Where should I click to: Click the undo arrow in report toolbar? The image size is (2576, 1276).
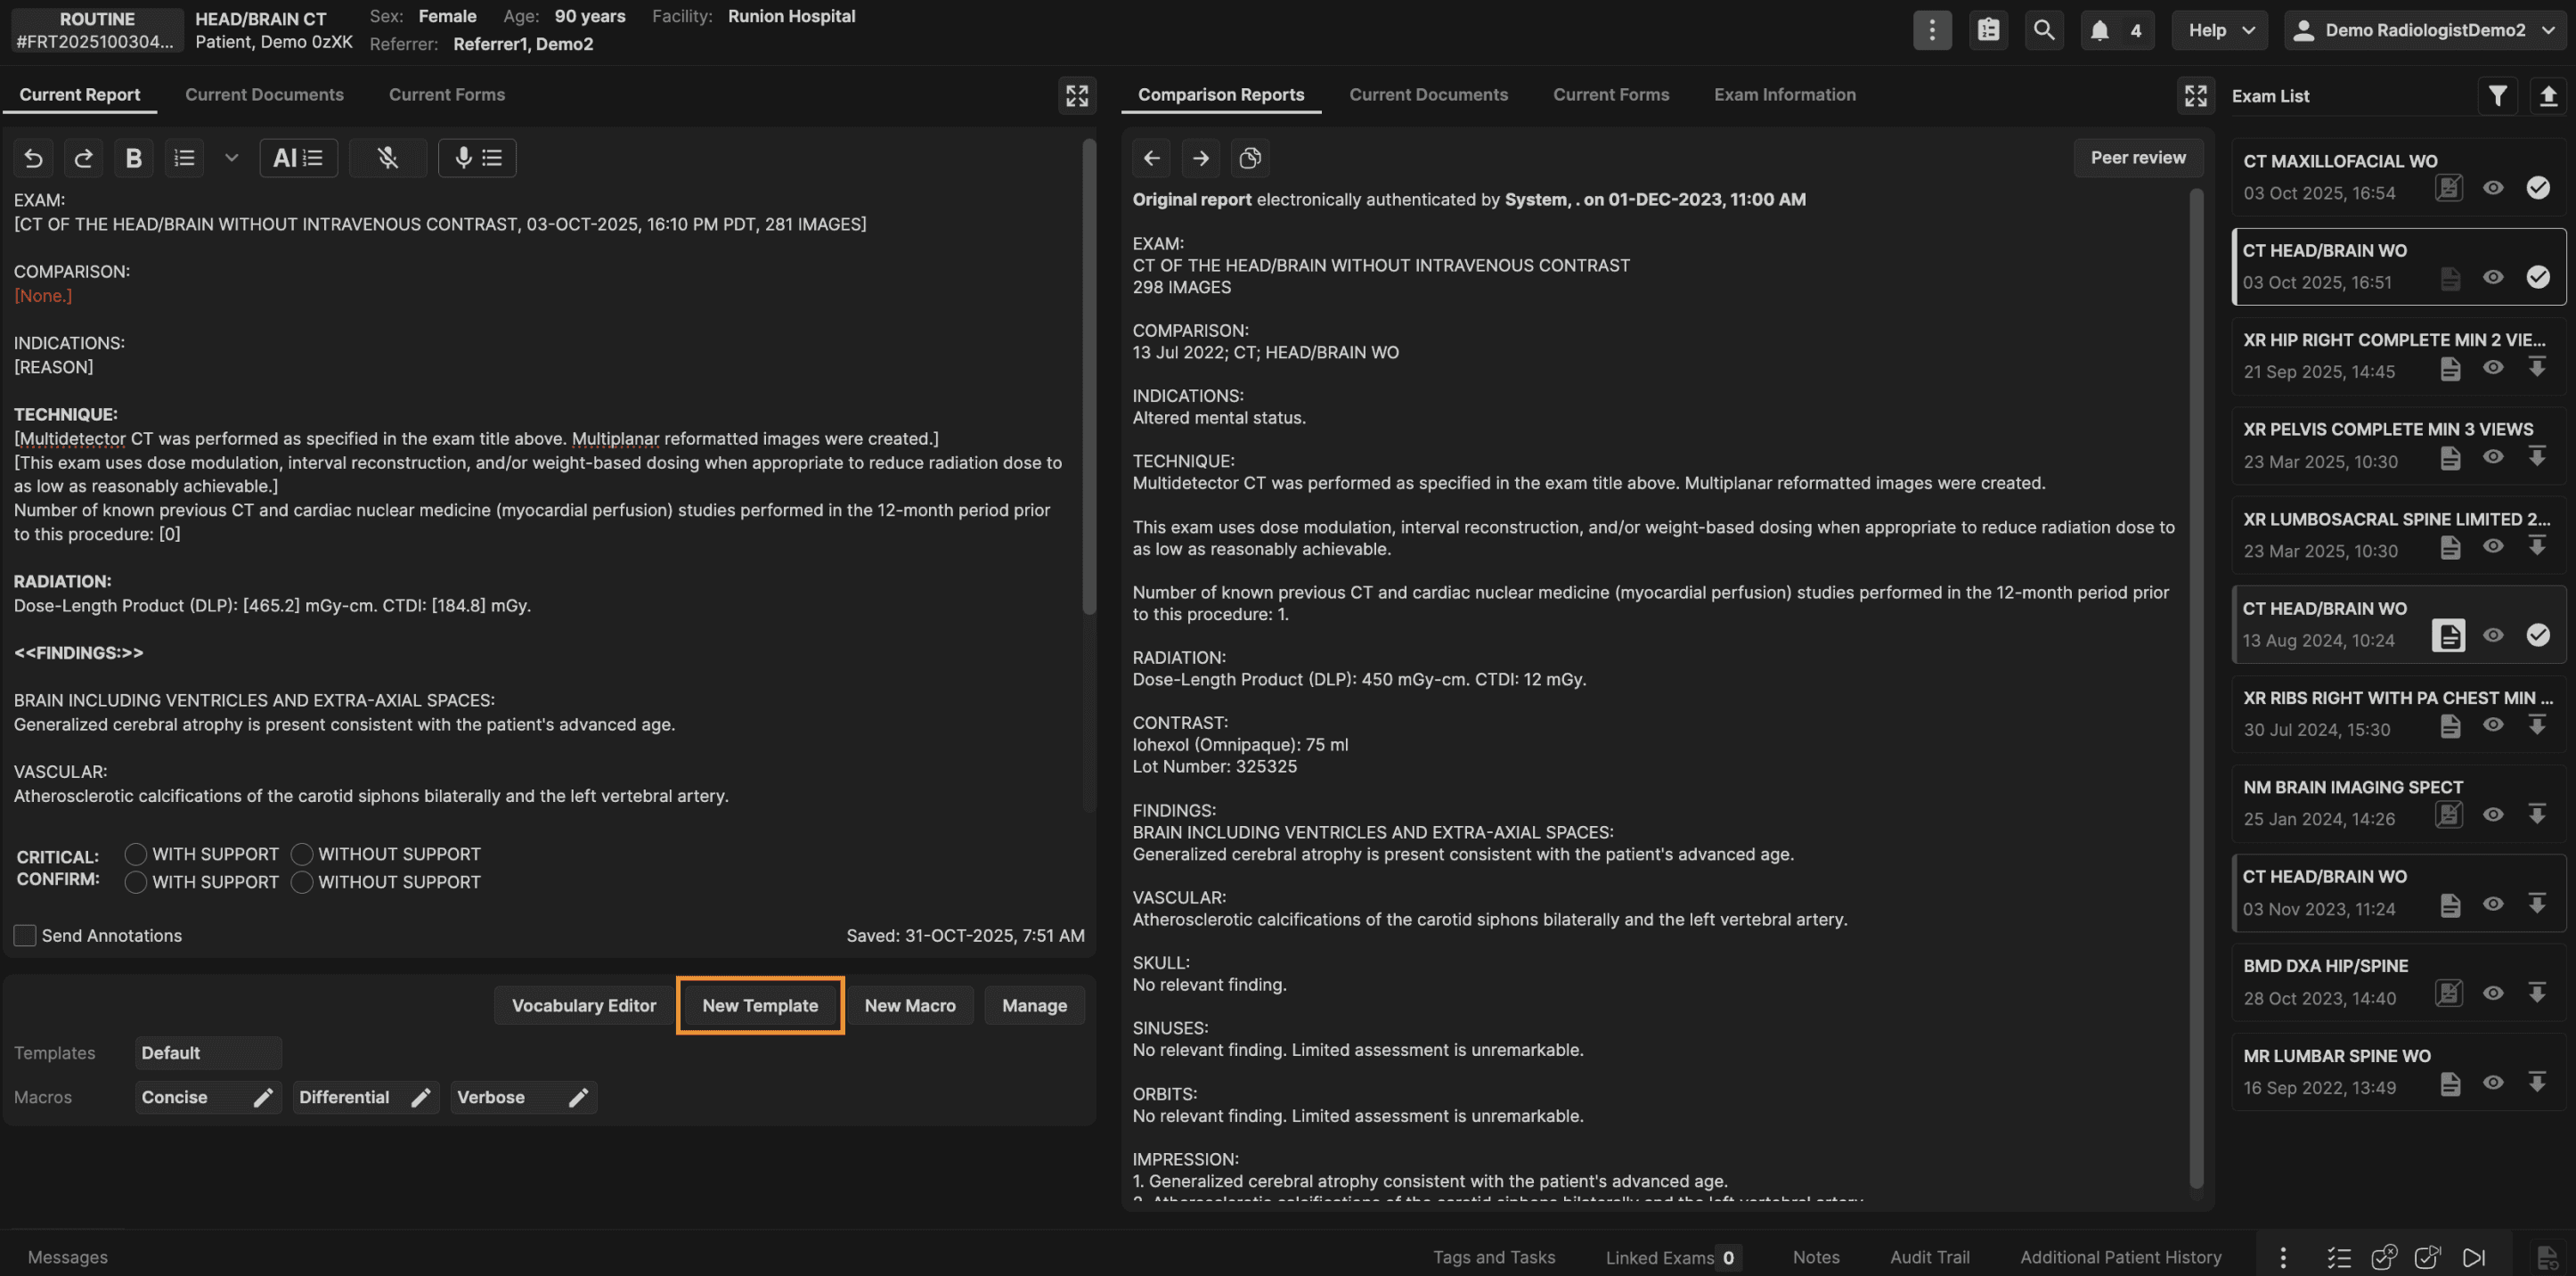[x=33, y=158]
